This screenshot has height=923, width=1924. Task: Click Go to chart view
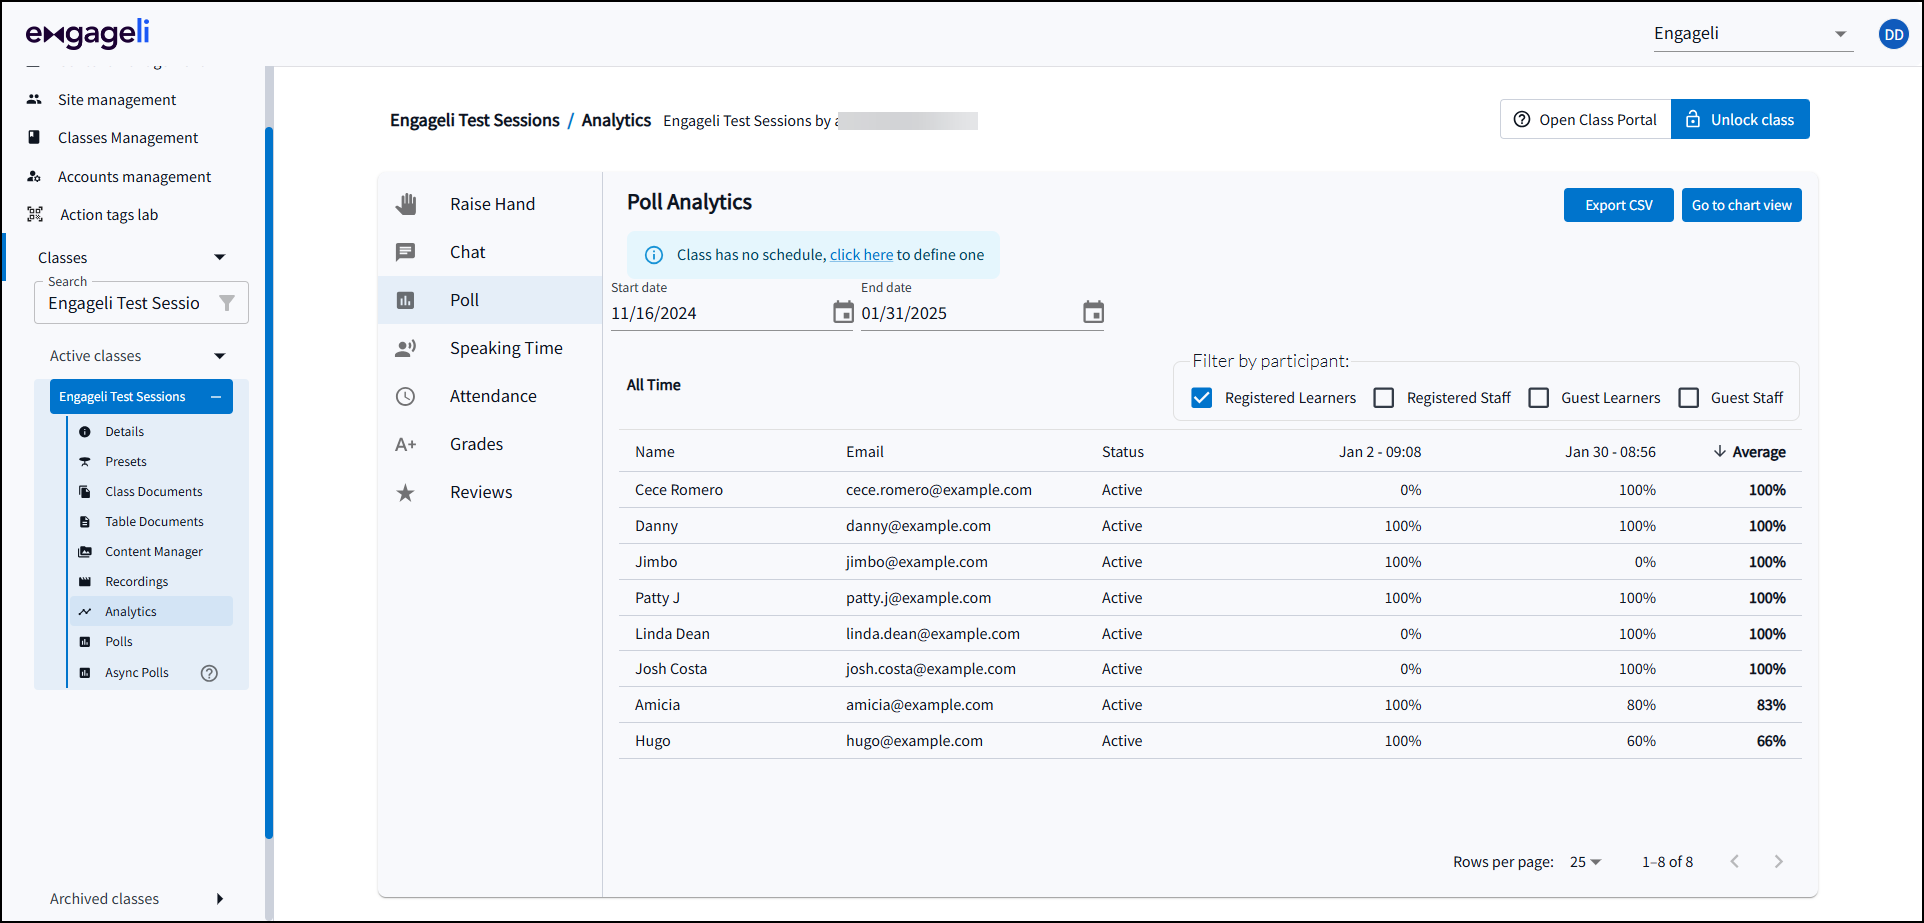pyautogui.click(x=1741, y=205)
